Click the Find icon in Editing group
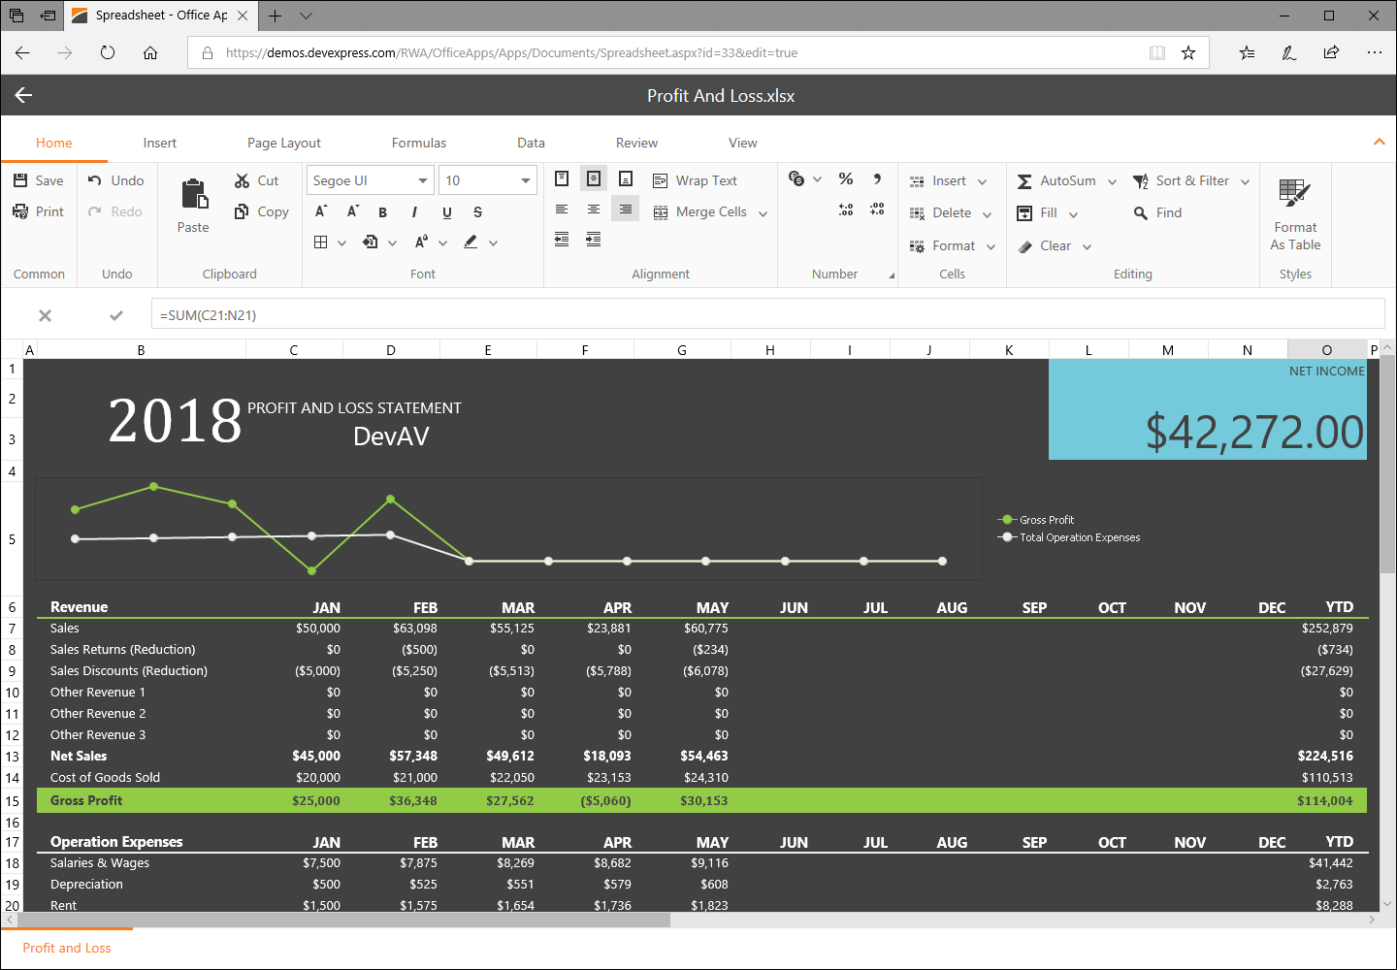 point(1141,212)
